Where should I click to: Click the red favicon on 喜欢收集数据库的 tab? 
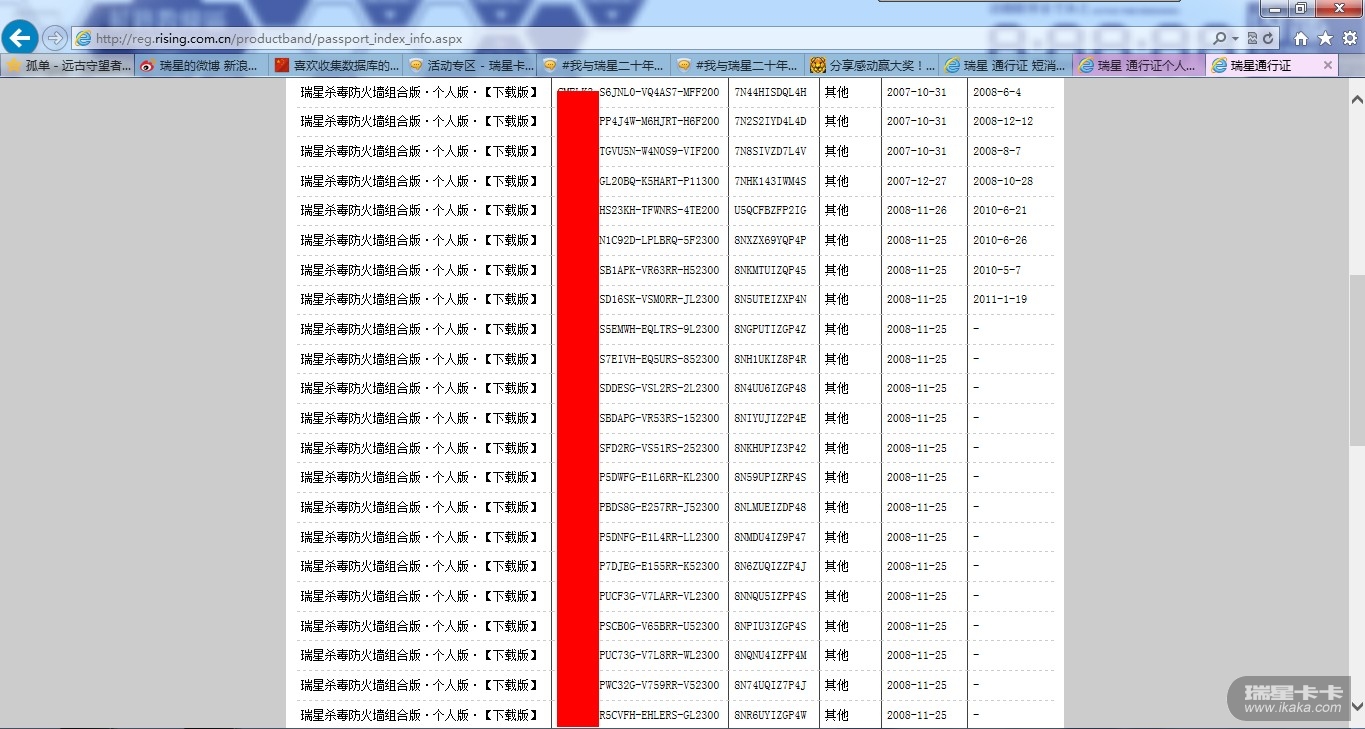[x=282, y=65]
